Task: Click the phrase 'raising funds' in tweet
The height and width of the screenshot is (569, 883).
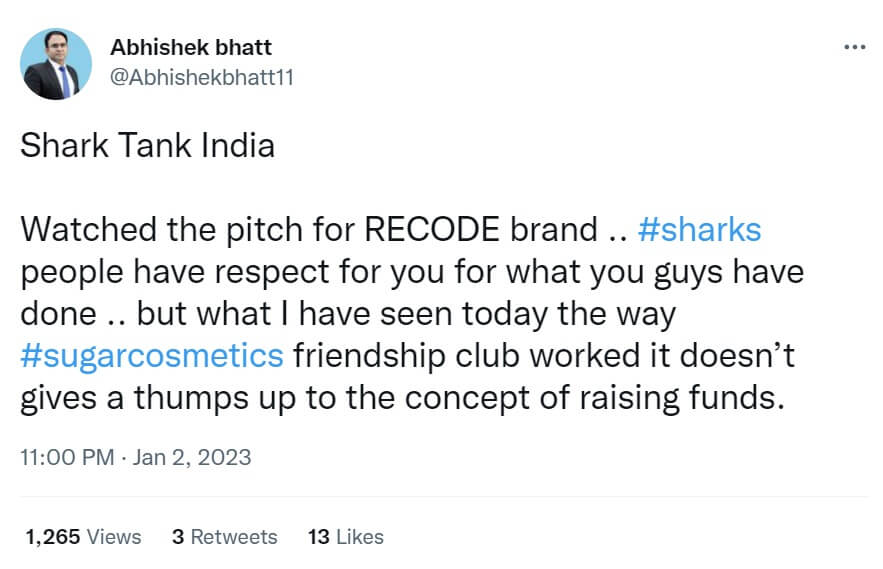Action: 689,397
